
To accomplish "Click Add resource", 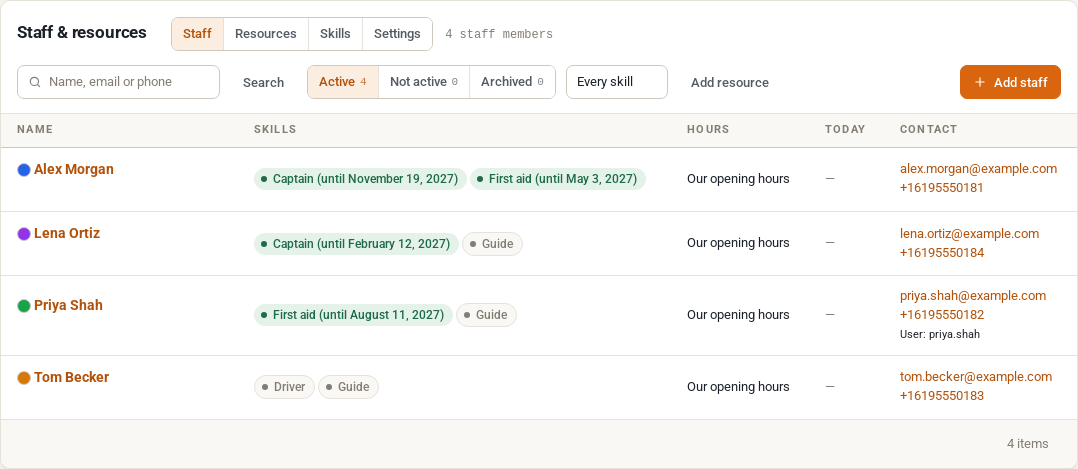I will [x=729, y=83].
